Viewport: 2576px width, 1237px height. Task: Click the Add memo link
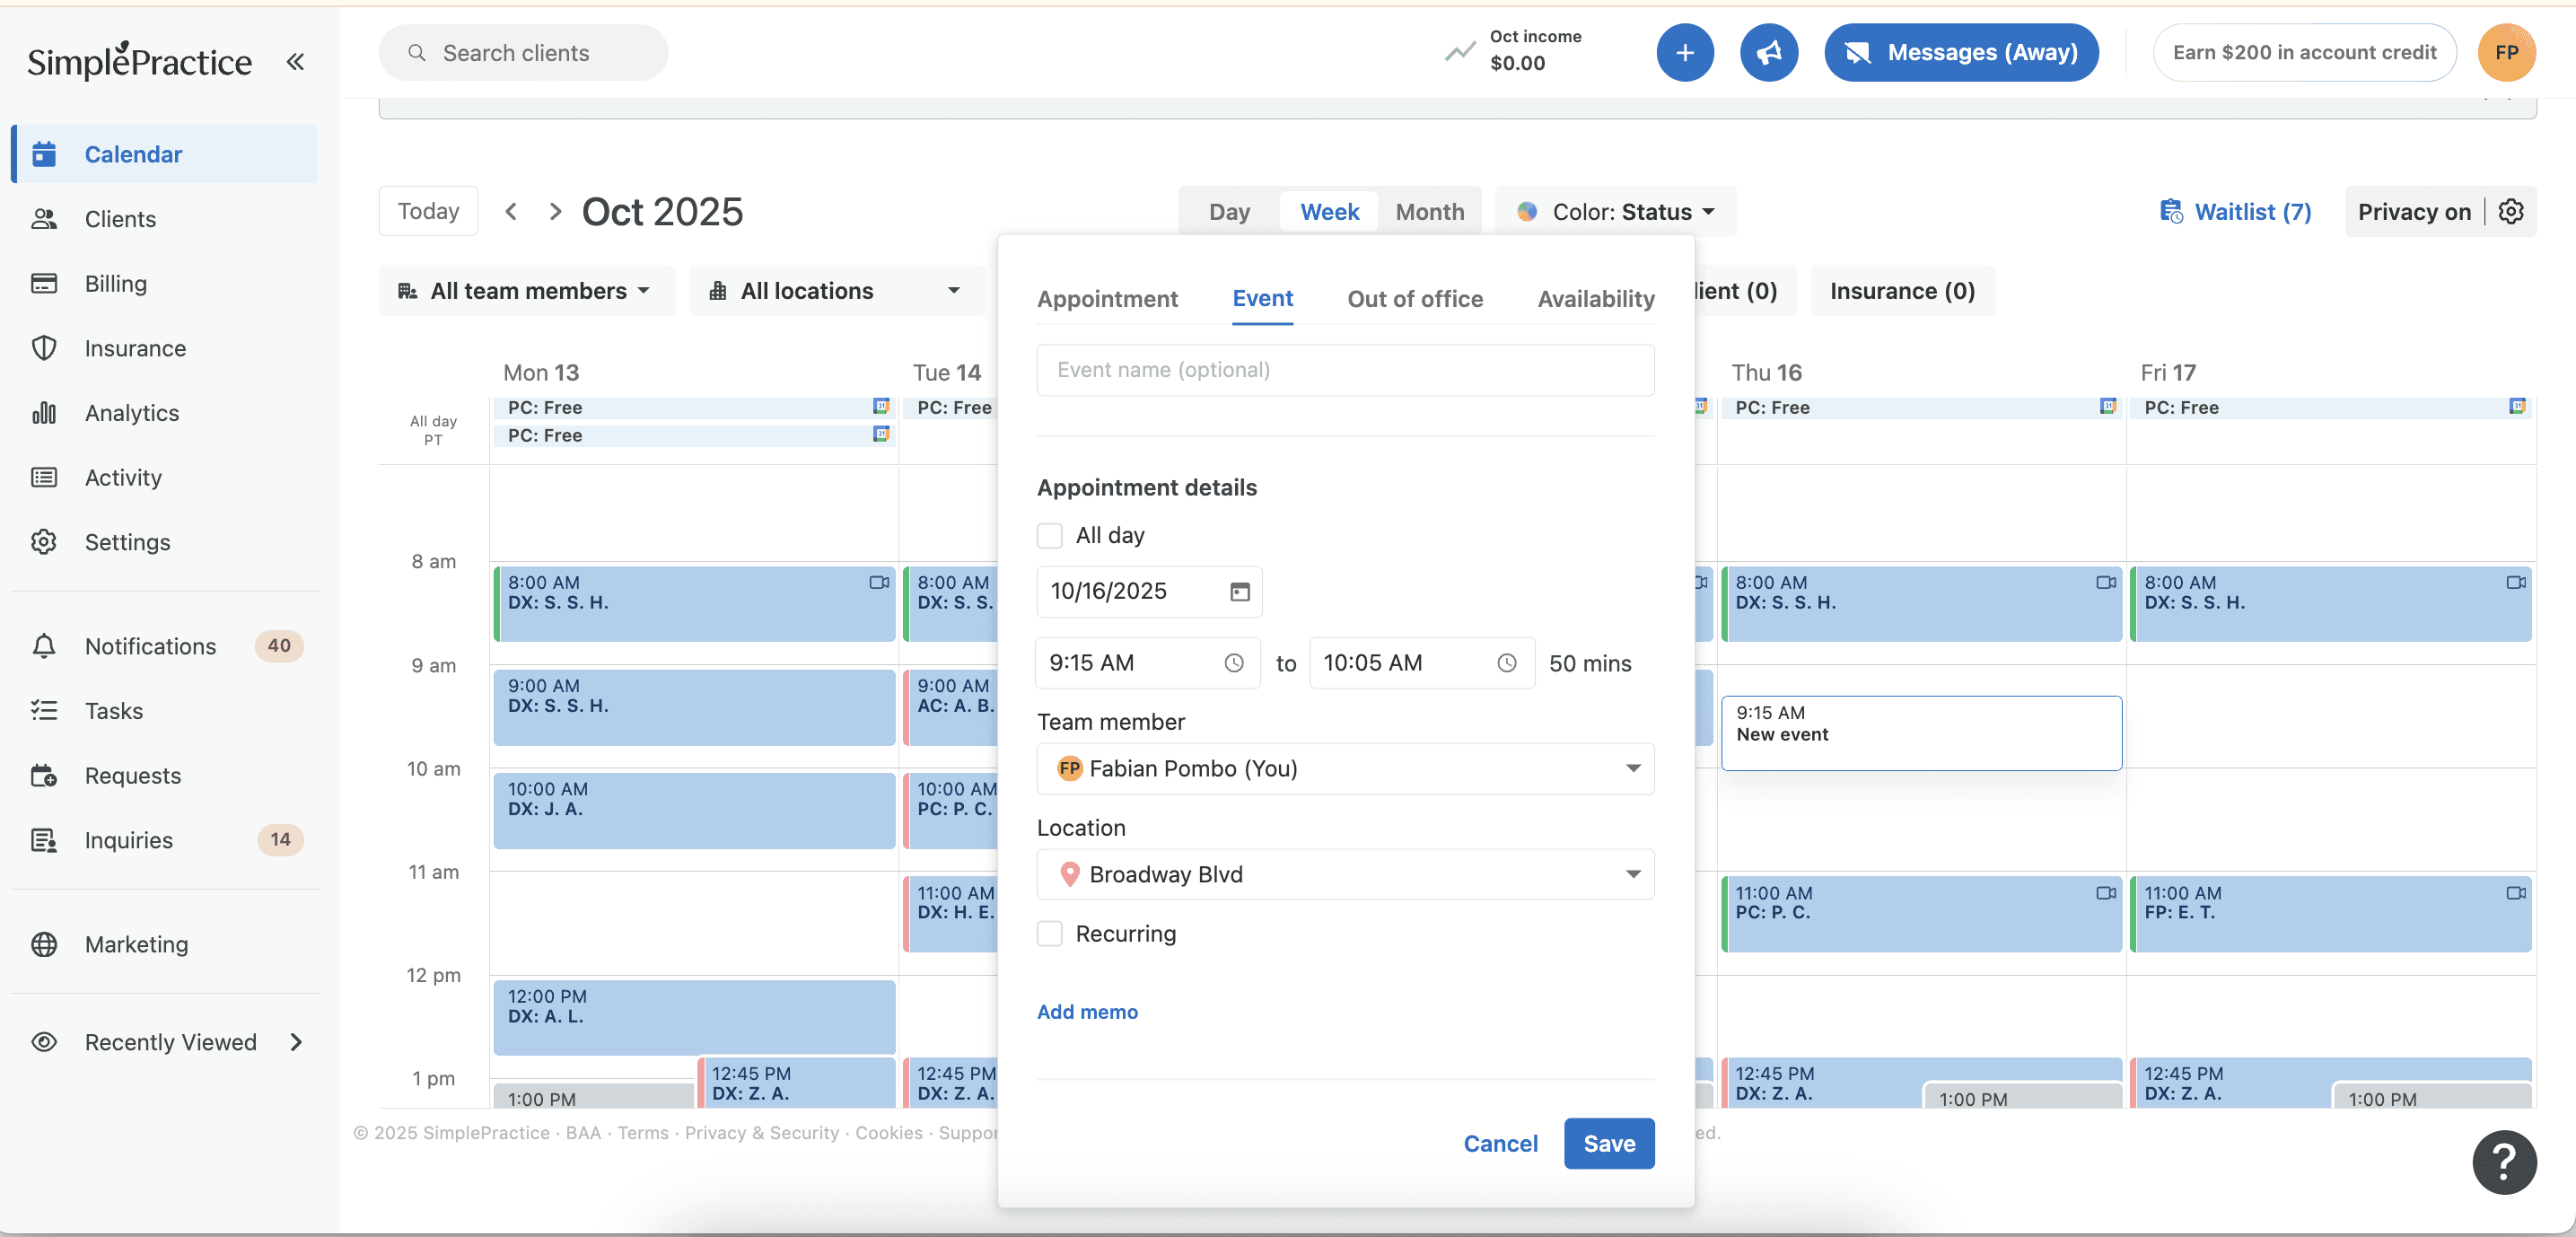click(1086, 1012)
